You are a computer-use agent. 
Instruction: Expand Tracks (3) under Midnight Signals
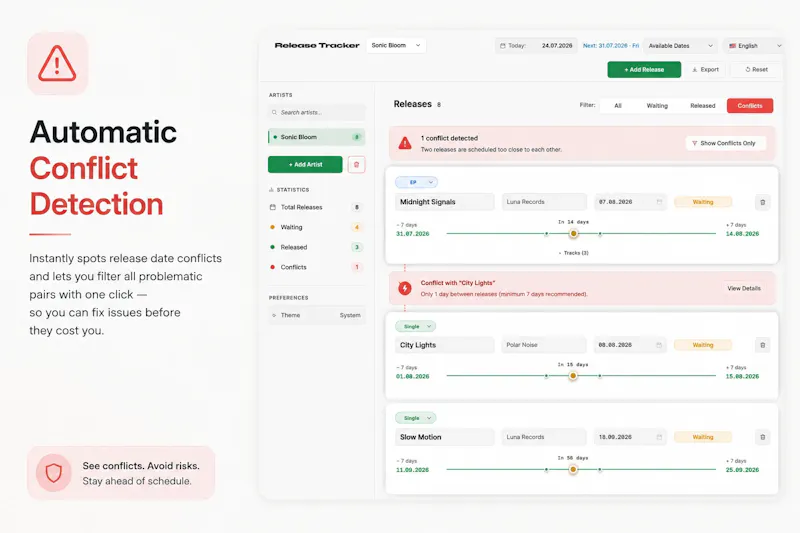tap(573, 253)
